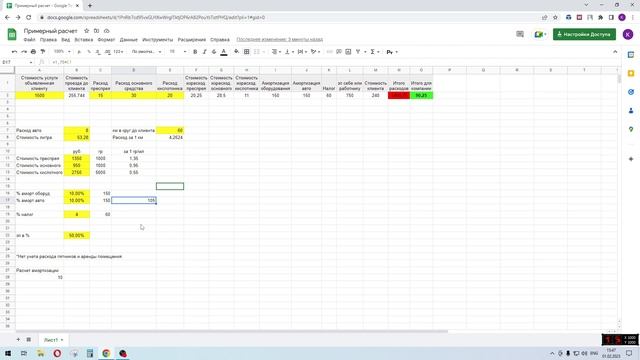The height and width of the screenshot is (360, 640).
Task: Click the Настройки Доступа share button
Action: pyautogui.click(x=584, y=34)
